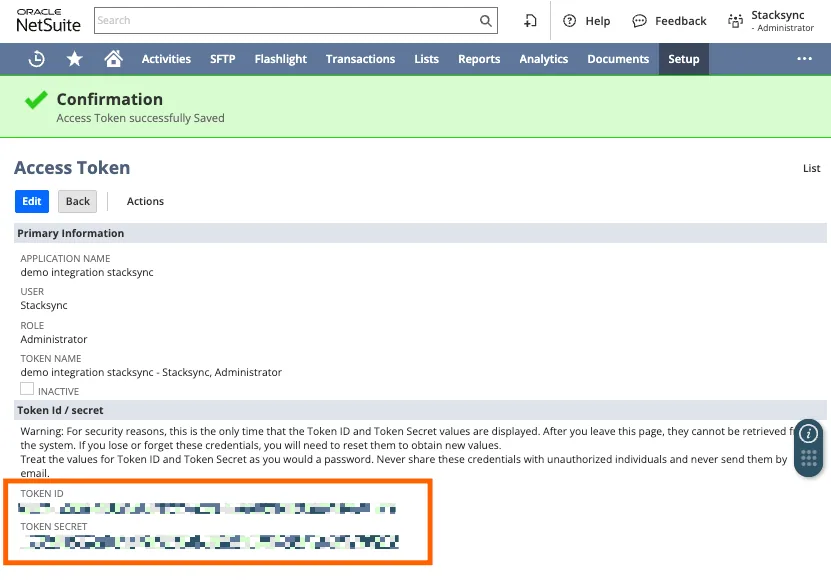Click the search magnifier icon
Viewport: 831px width, 587px height.
pos(485,21)
